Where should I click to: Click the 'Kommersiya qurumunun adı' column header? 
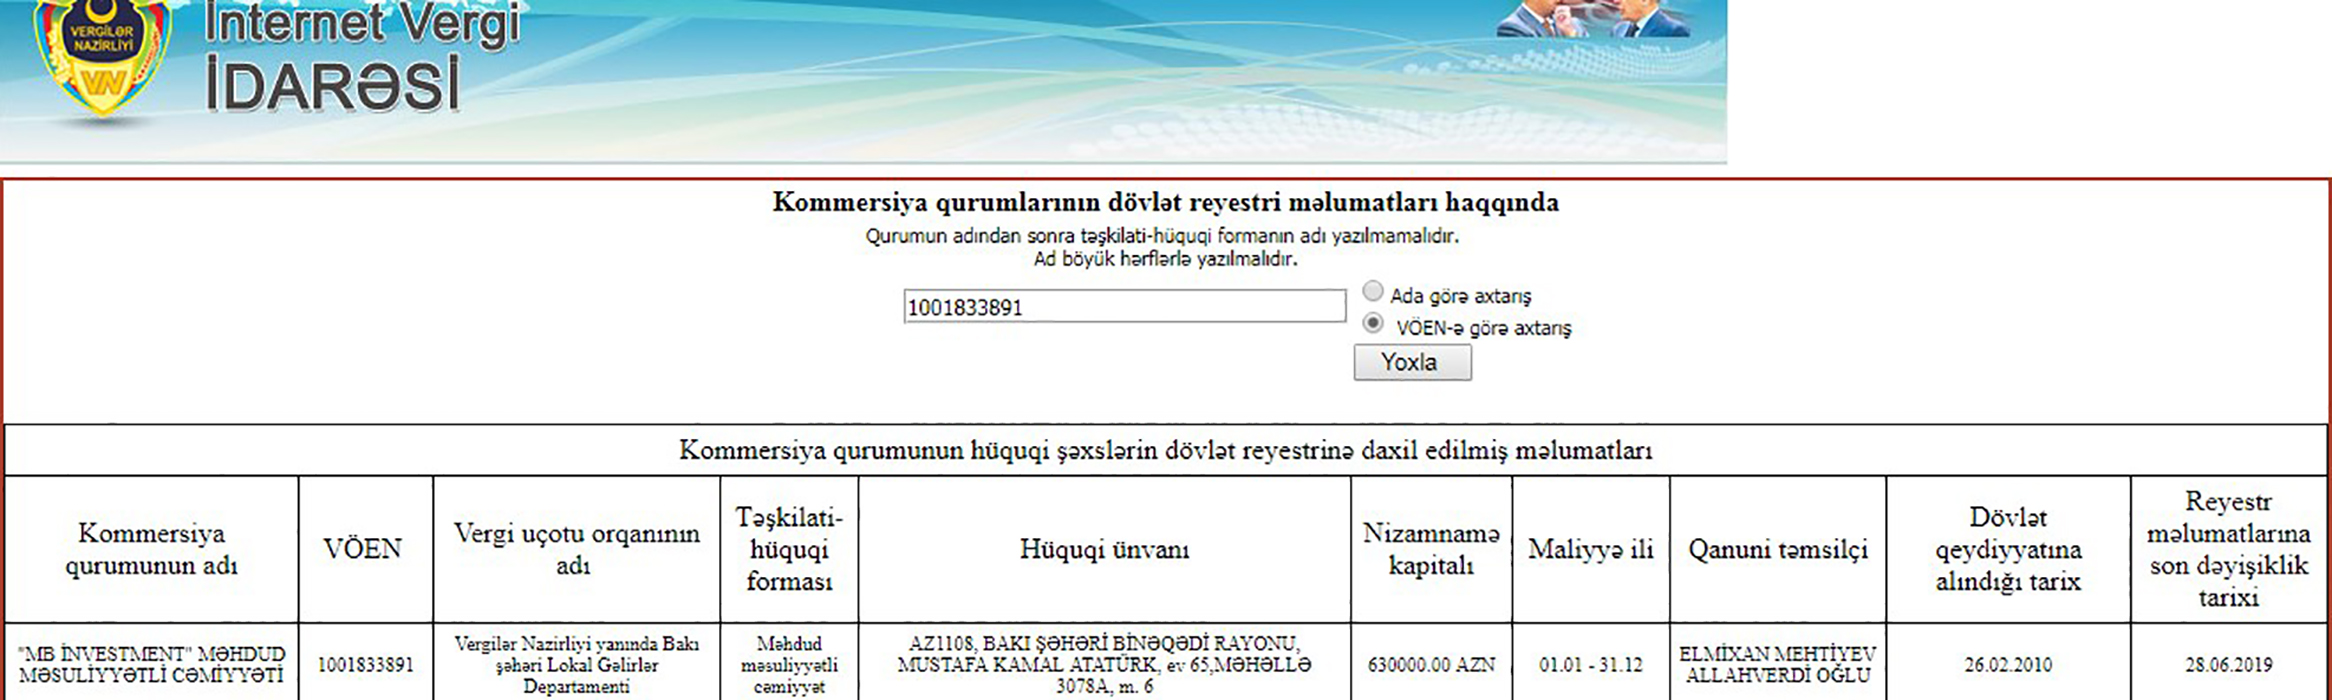pyautogui.click(x=152, y=549)
